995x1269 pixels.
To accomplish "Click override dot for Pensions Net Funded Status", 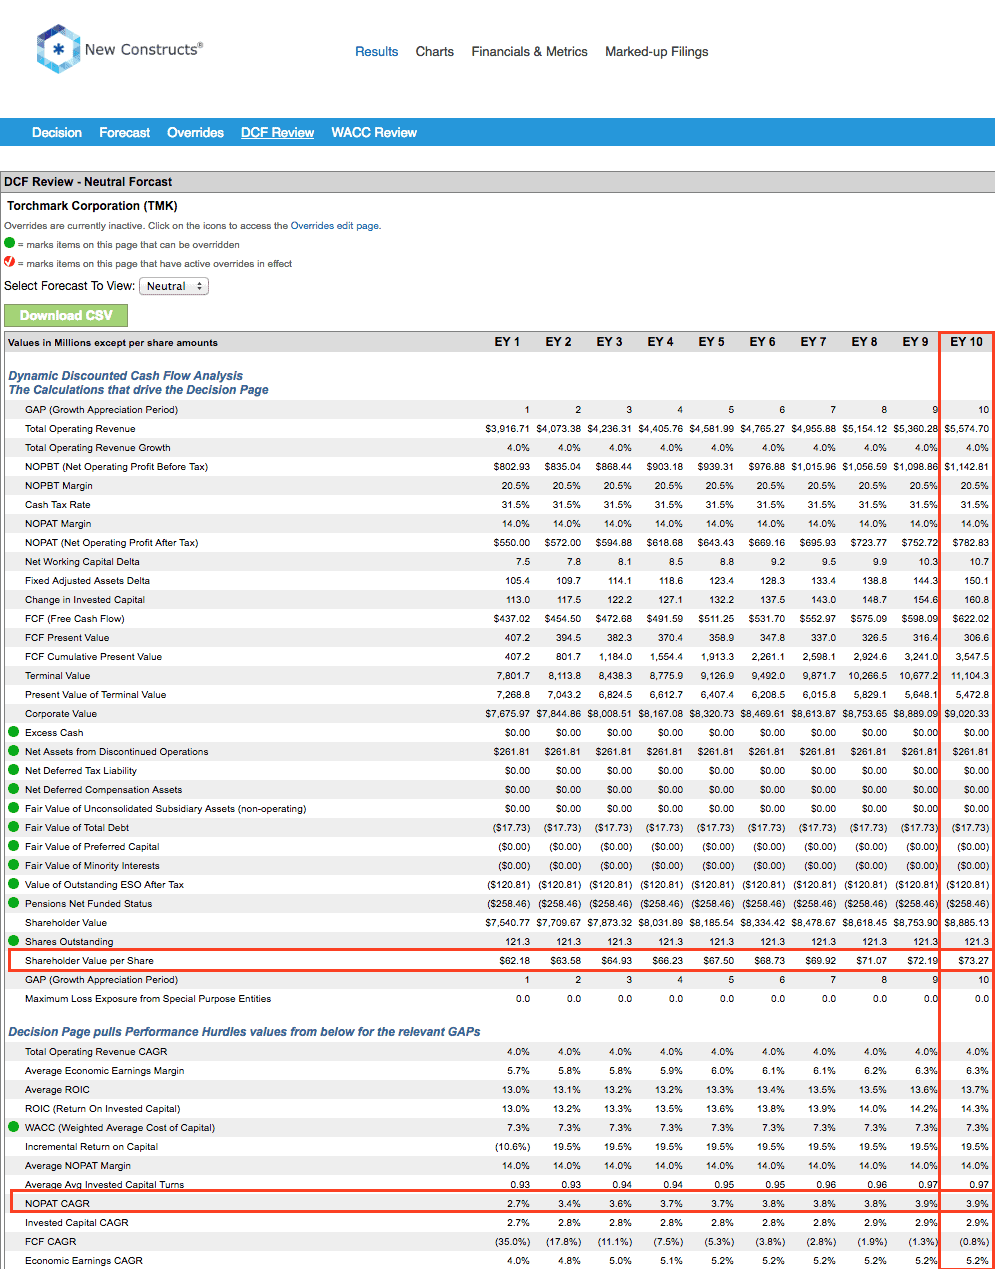I will coord(14,903).
